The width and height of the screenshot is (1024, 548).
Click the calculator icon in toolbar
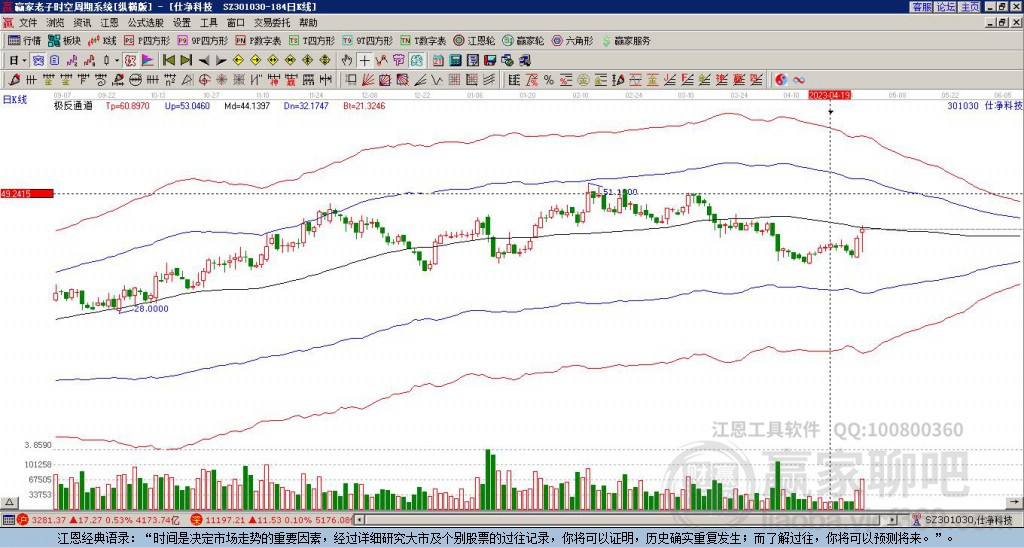coord(455,60)
